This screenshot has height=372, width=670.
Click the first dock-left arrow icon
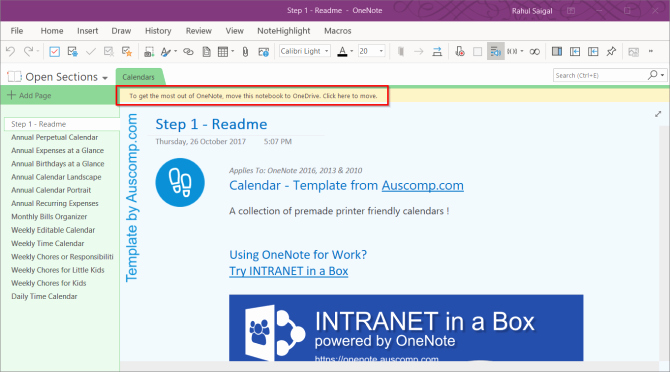click(x=575, y=52)
